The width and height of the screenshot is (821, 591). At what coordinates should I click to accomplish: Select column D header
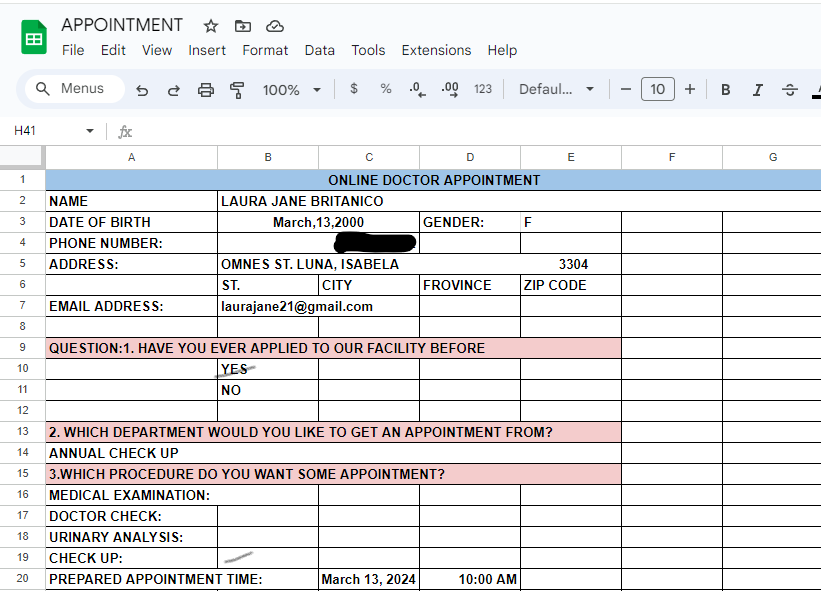(470, 157)
